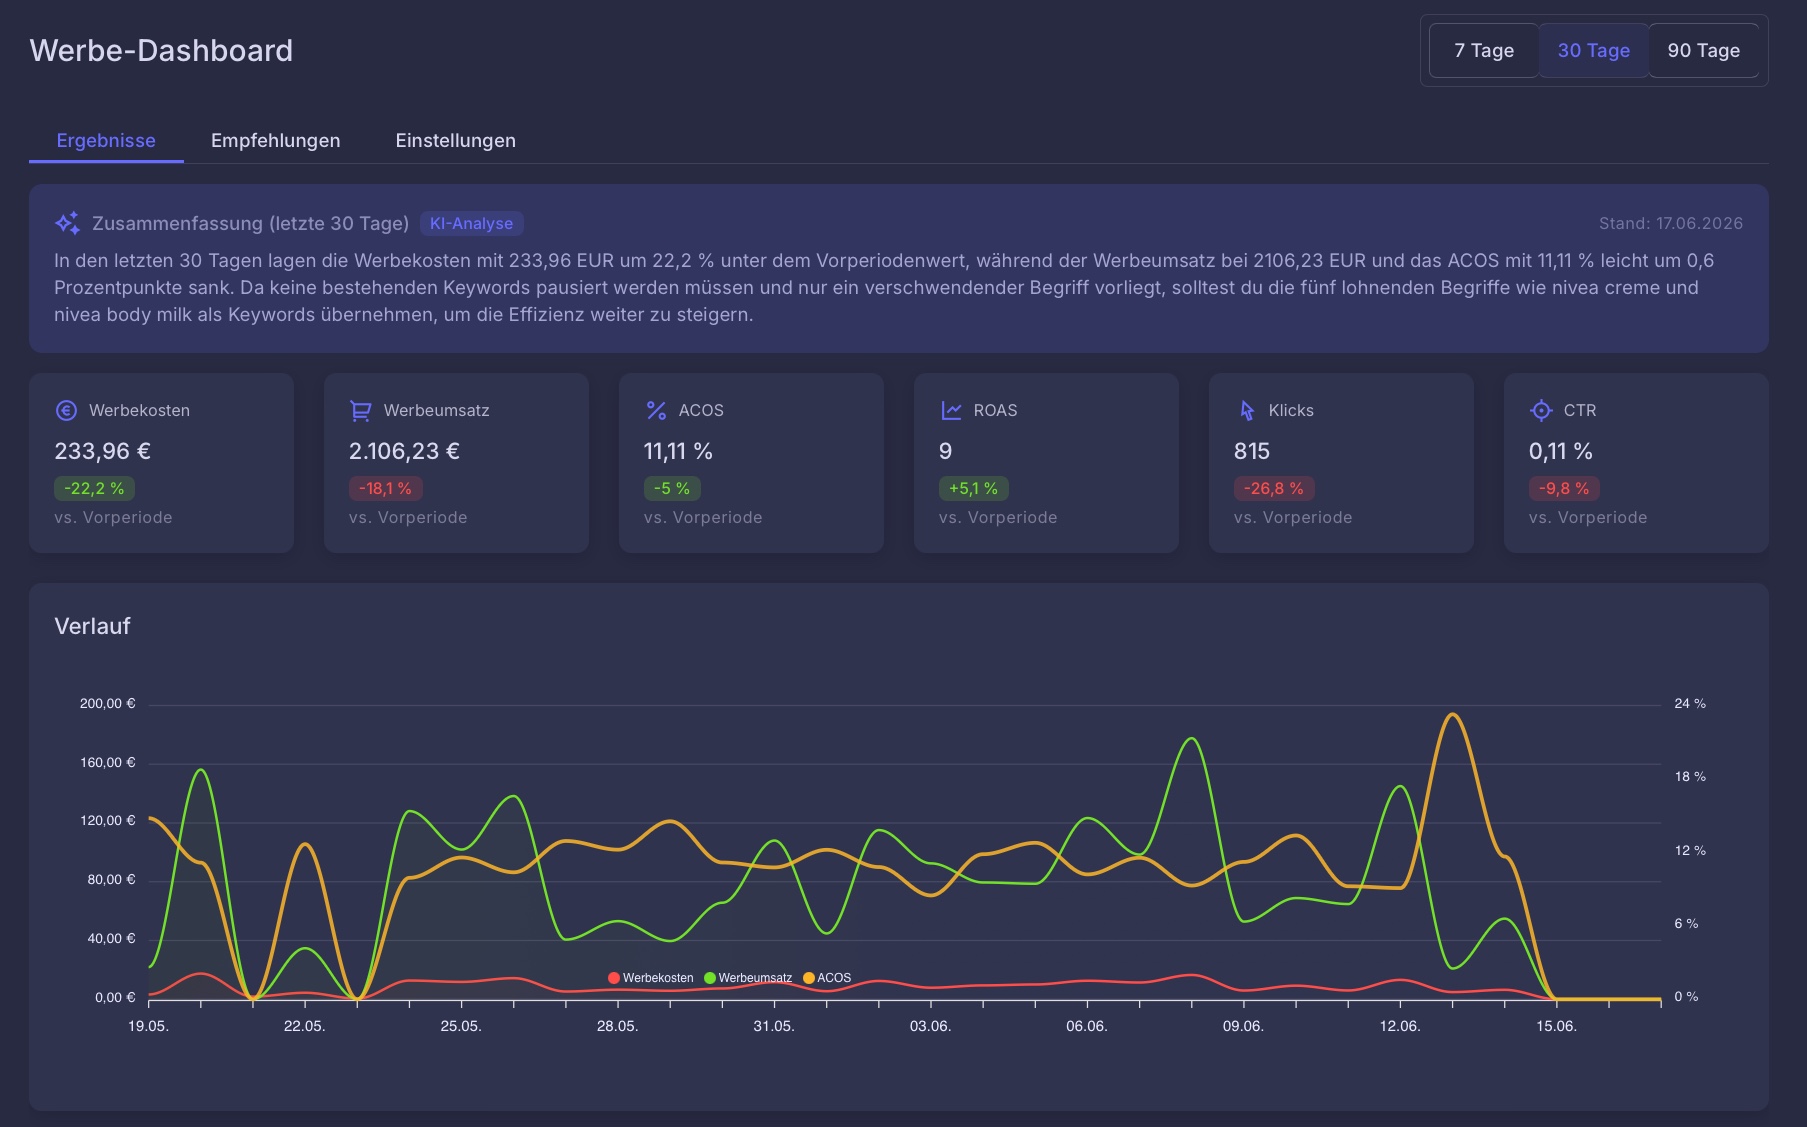Toggle the Werbekosten series in the chart legend
The width and height of the screenshot is (1807, 1127).
651,978
